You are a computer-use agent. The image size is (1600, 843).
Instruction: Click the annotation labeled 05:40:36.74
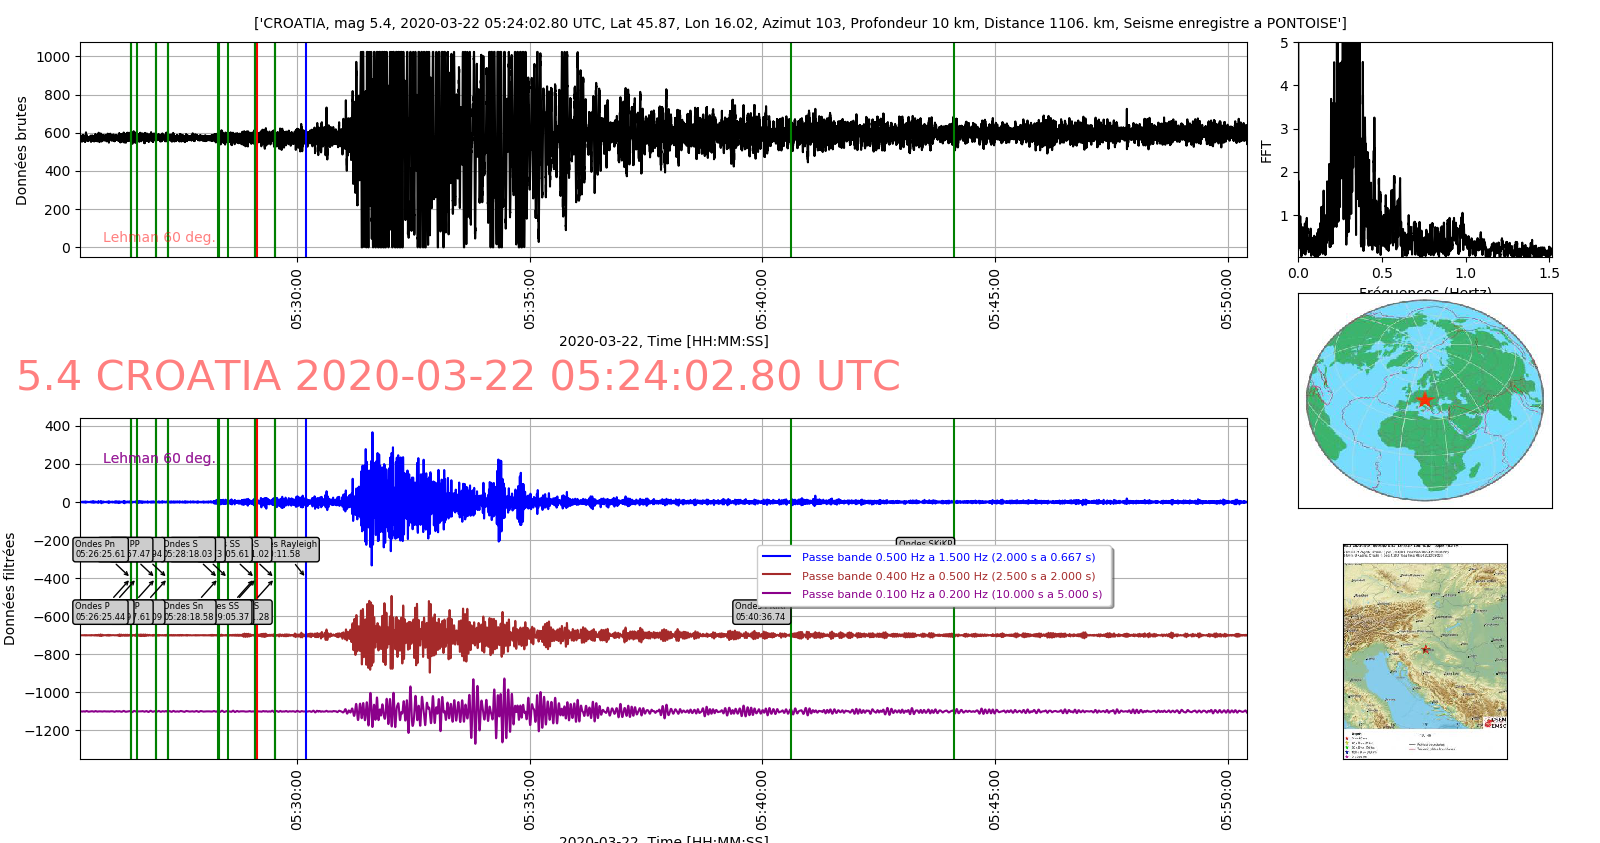(761, 612)
